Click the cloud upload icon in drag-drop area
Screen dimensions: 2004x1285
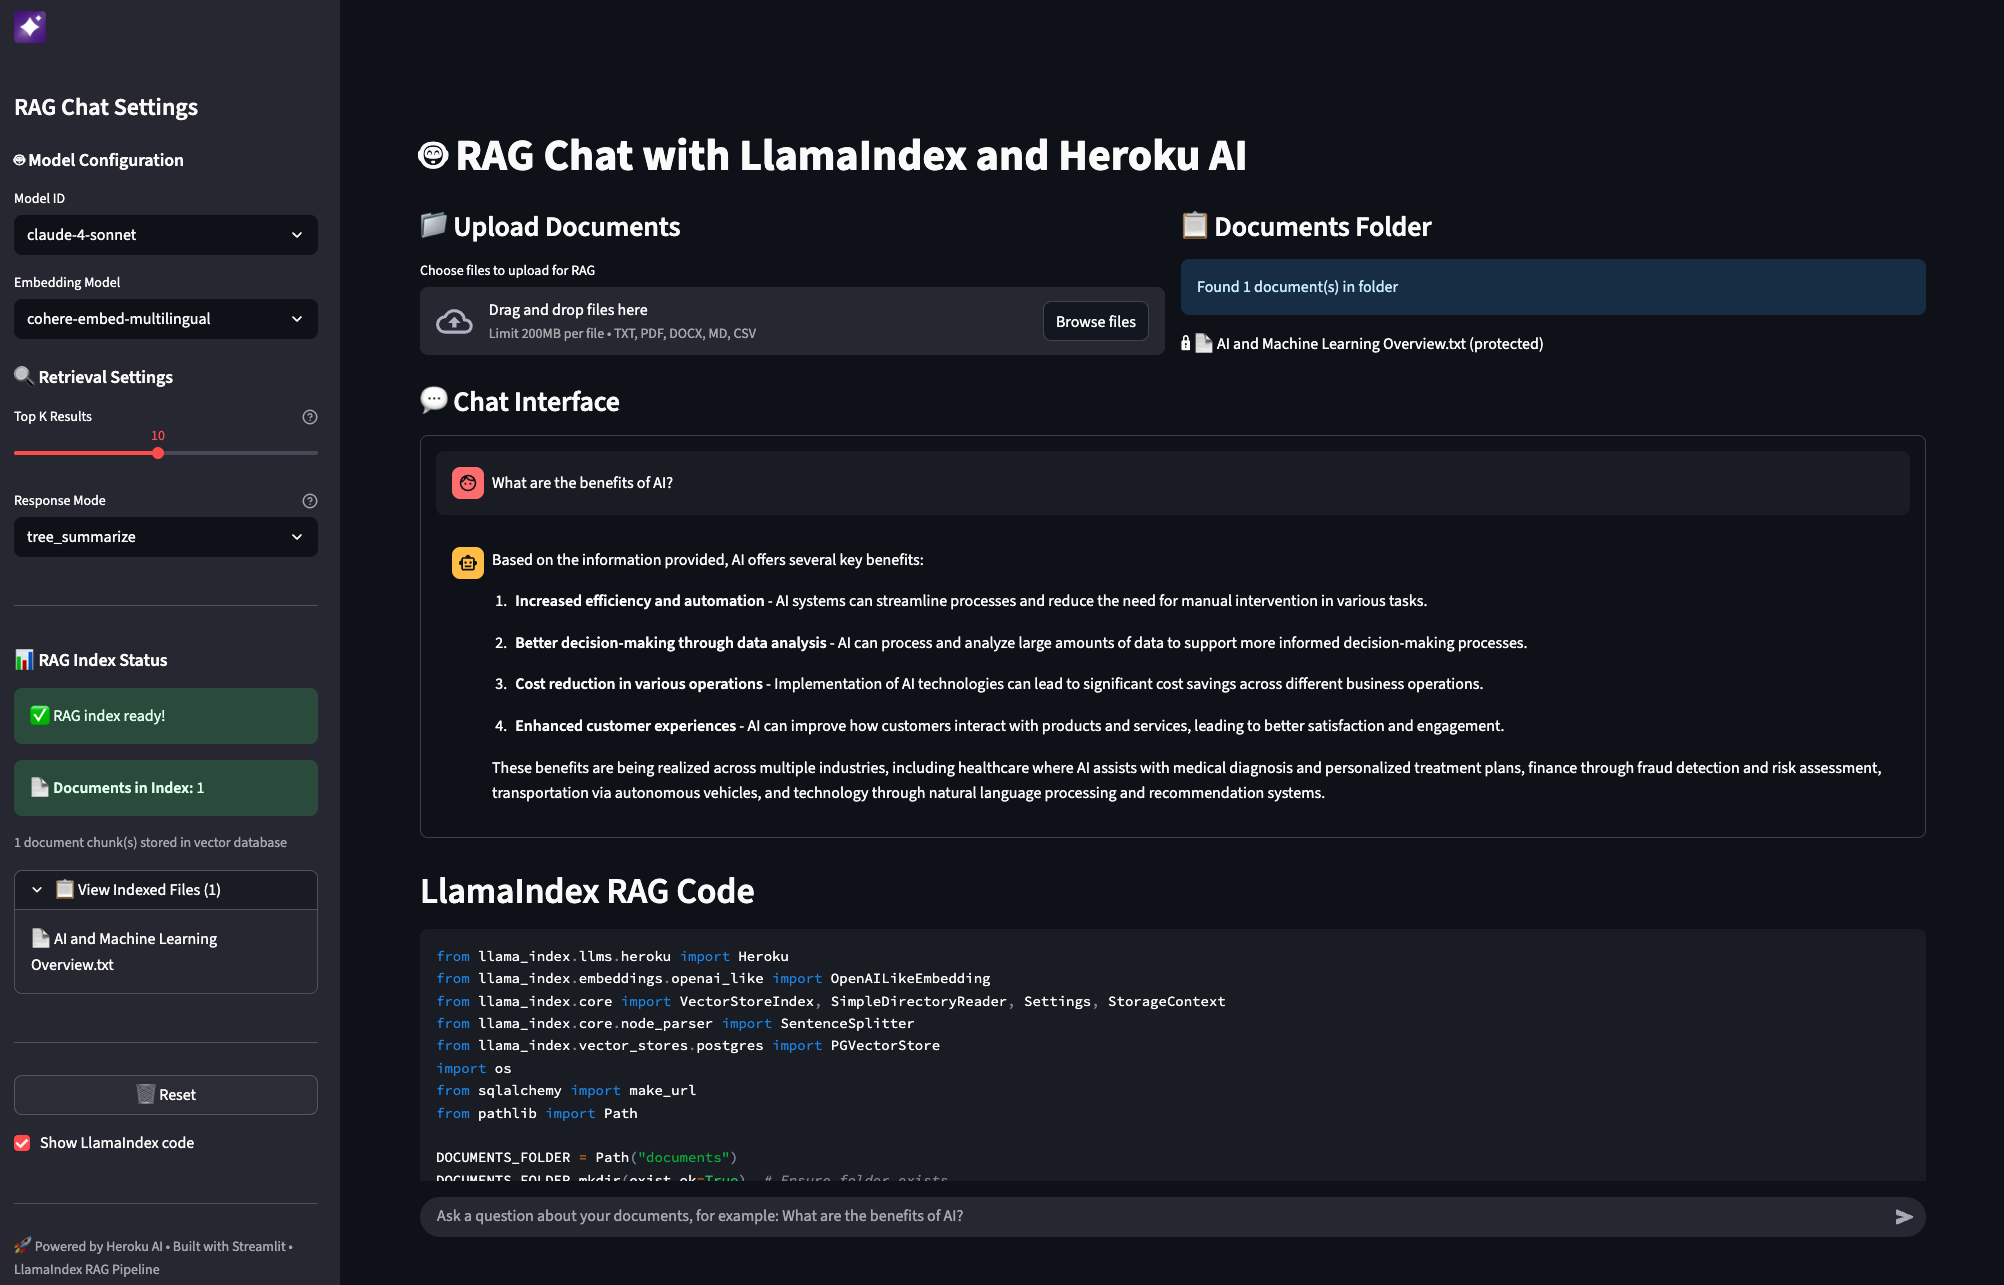(x=453, y=320)
